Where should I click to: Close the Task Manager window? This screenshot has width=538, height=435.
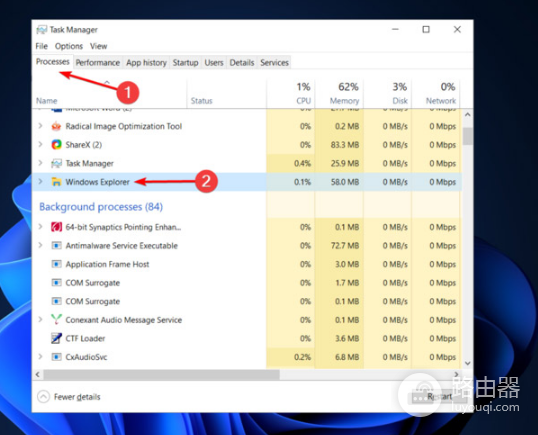coord(457,30)
